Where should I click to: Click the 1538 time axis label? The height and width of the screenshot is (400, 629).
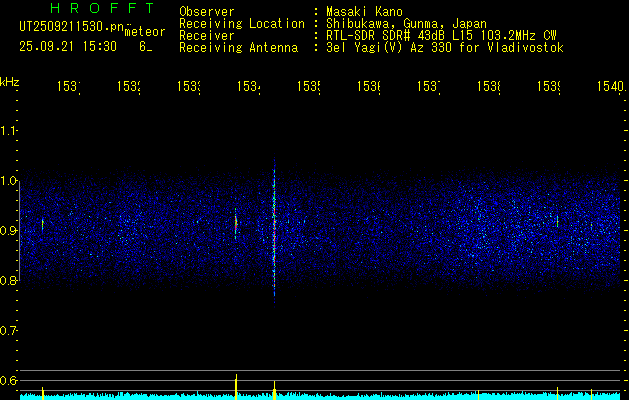click(x=489, y=86)
